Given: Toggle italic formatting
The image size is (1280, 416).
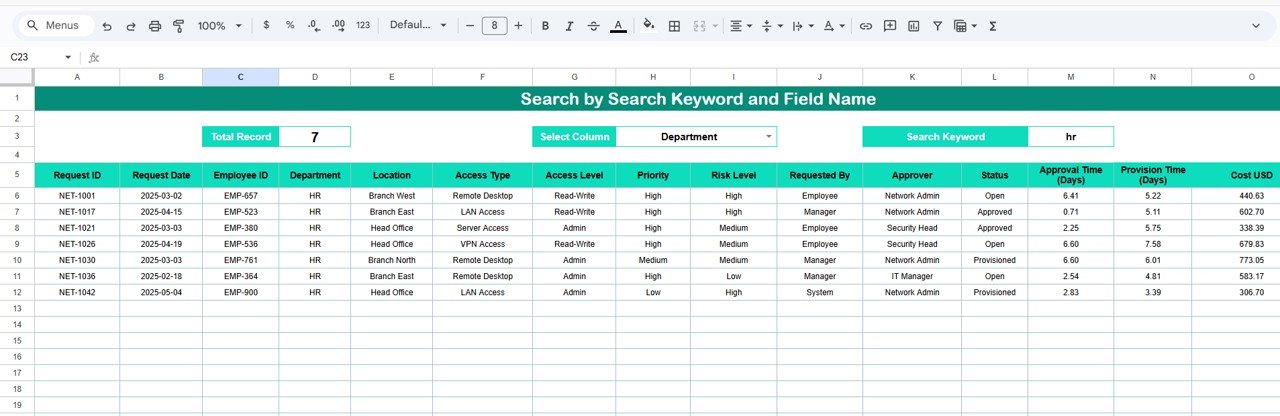Looking at the screenshot, I should click(x=570, y=26).
